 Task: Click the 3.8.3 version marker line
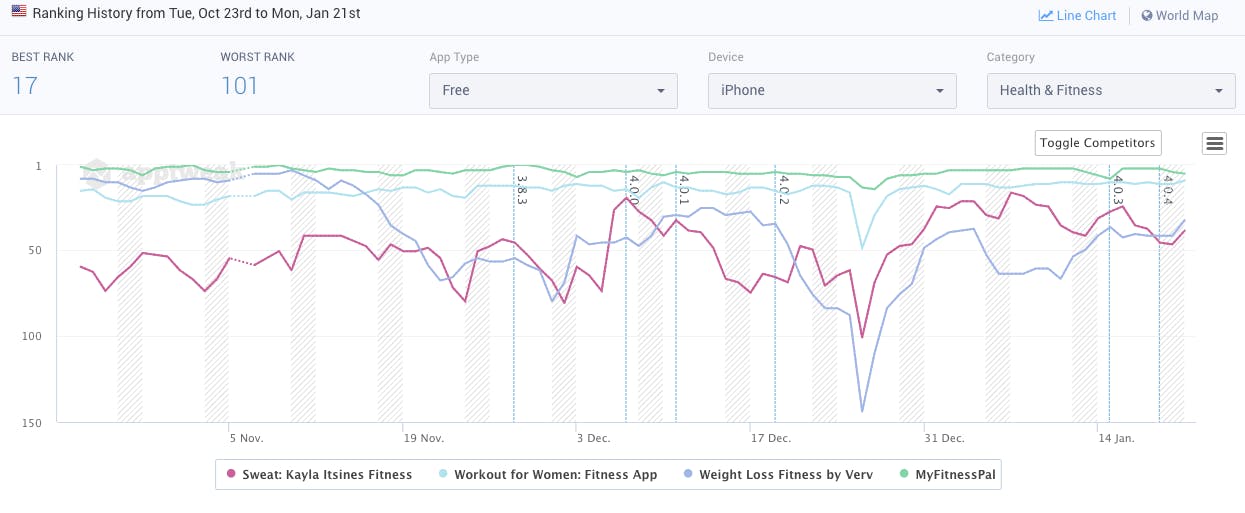(x=514, y=300)
